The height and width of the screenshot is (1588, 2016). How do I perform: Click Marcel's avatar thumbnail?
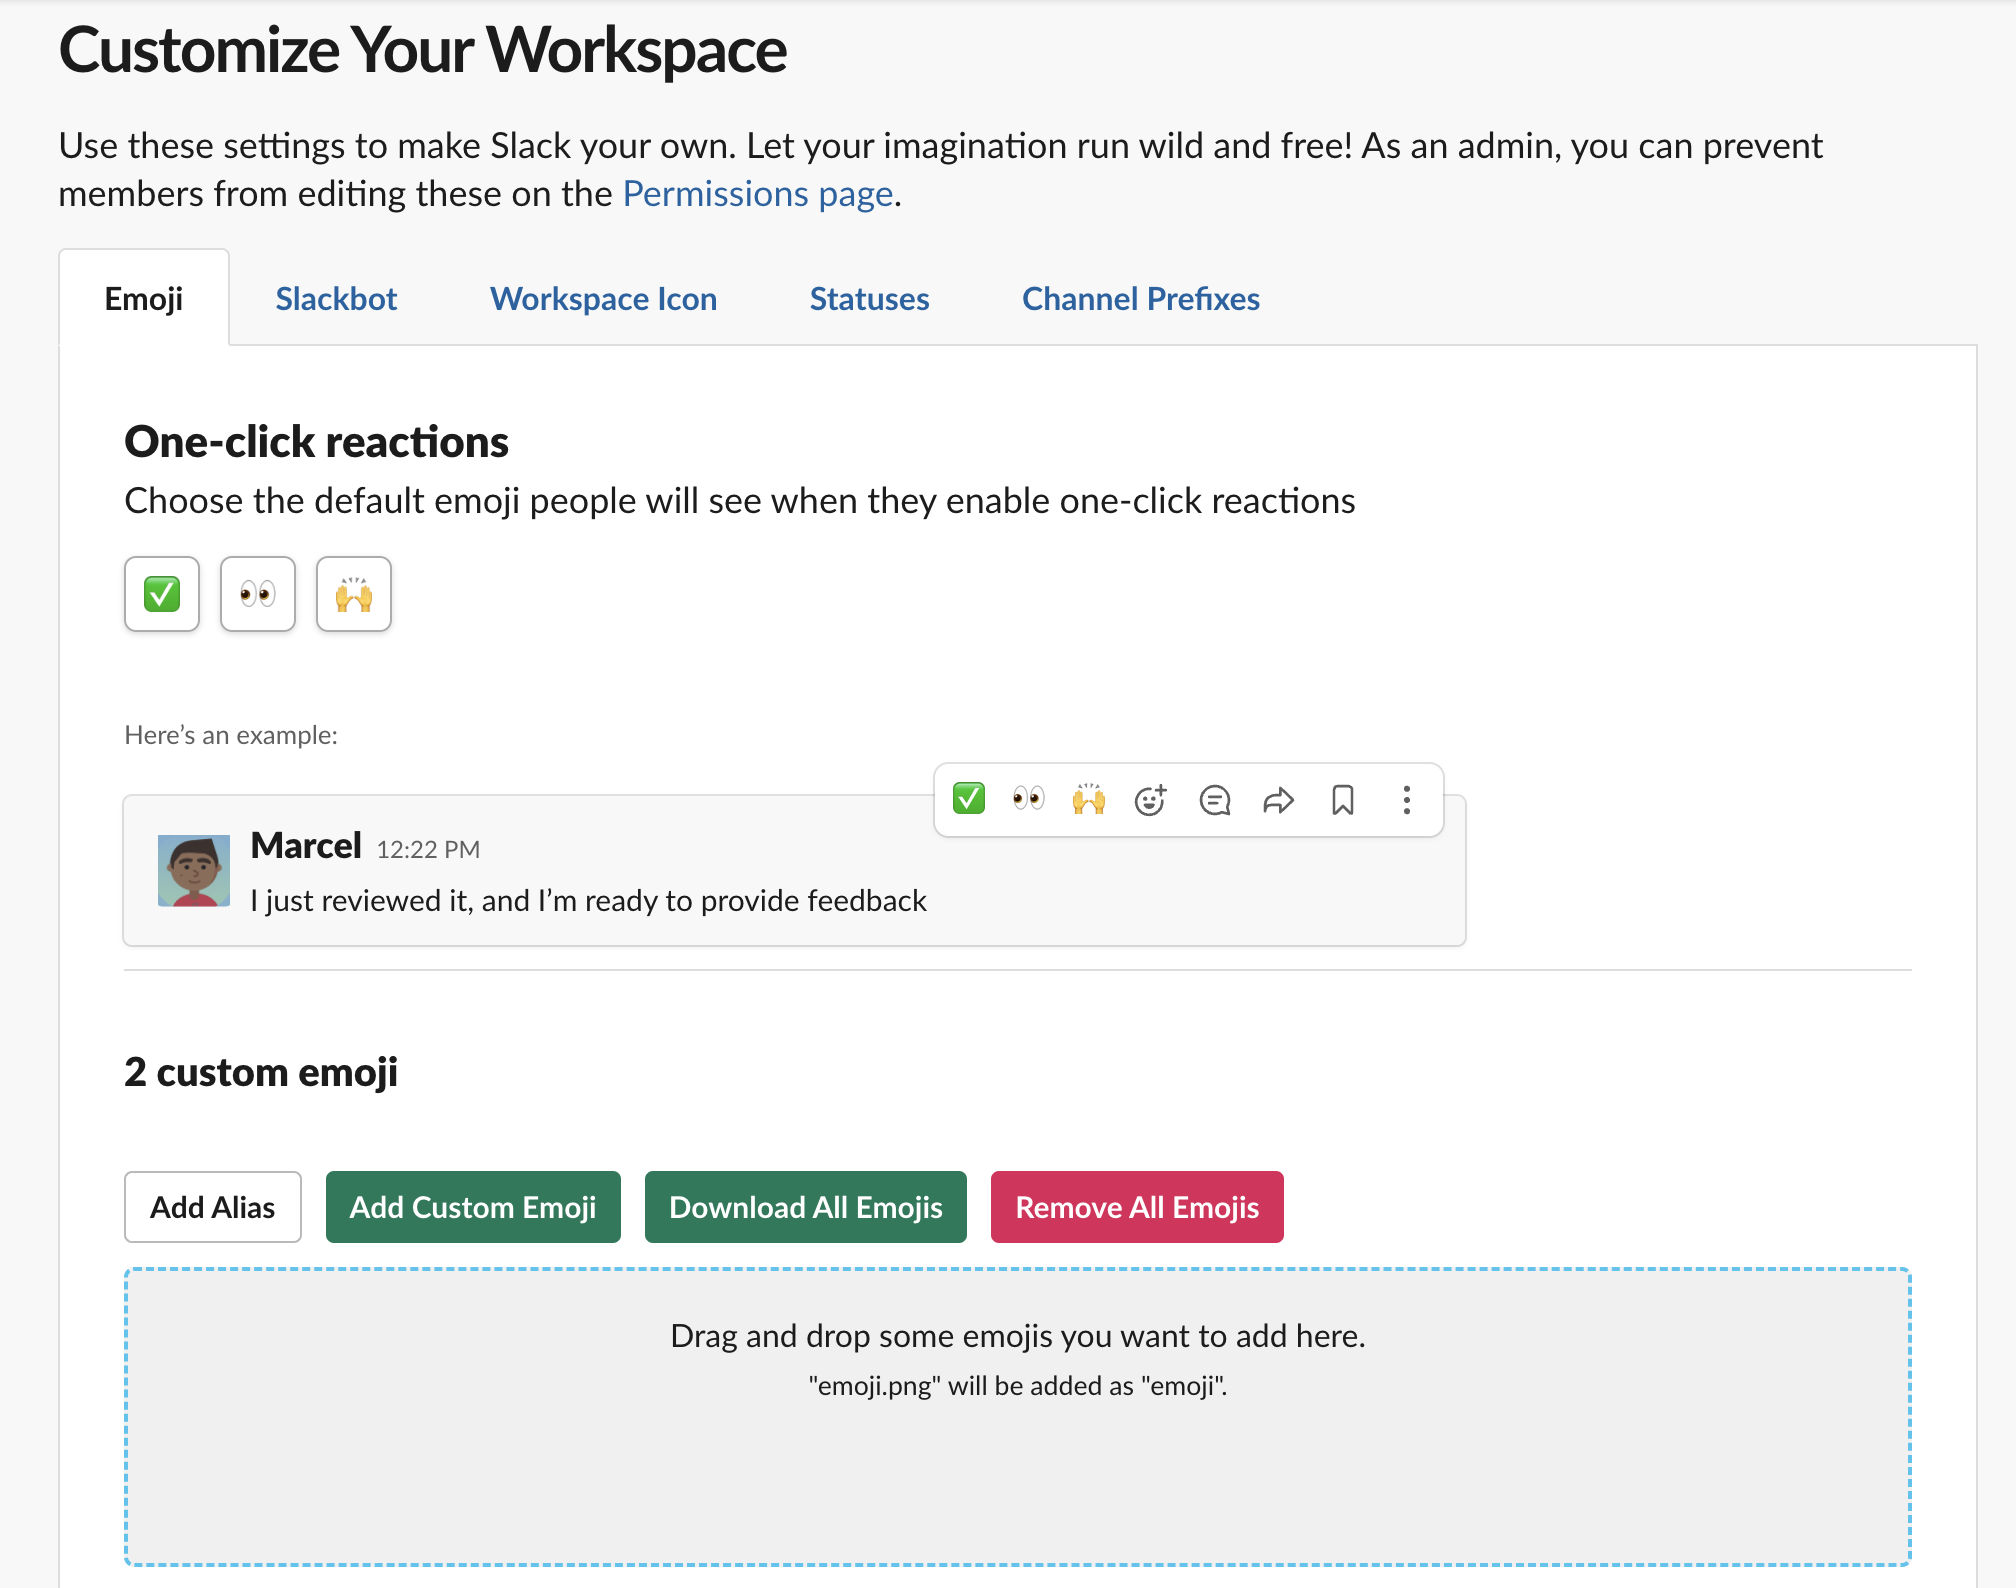[x=194, y=871]
